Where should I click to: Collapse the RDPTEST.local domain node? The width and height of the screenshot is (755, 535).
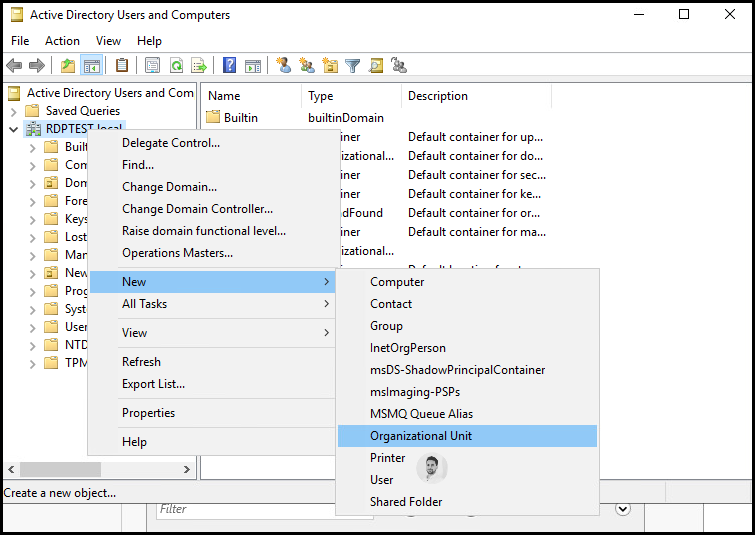[x=13, y=129]
